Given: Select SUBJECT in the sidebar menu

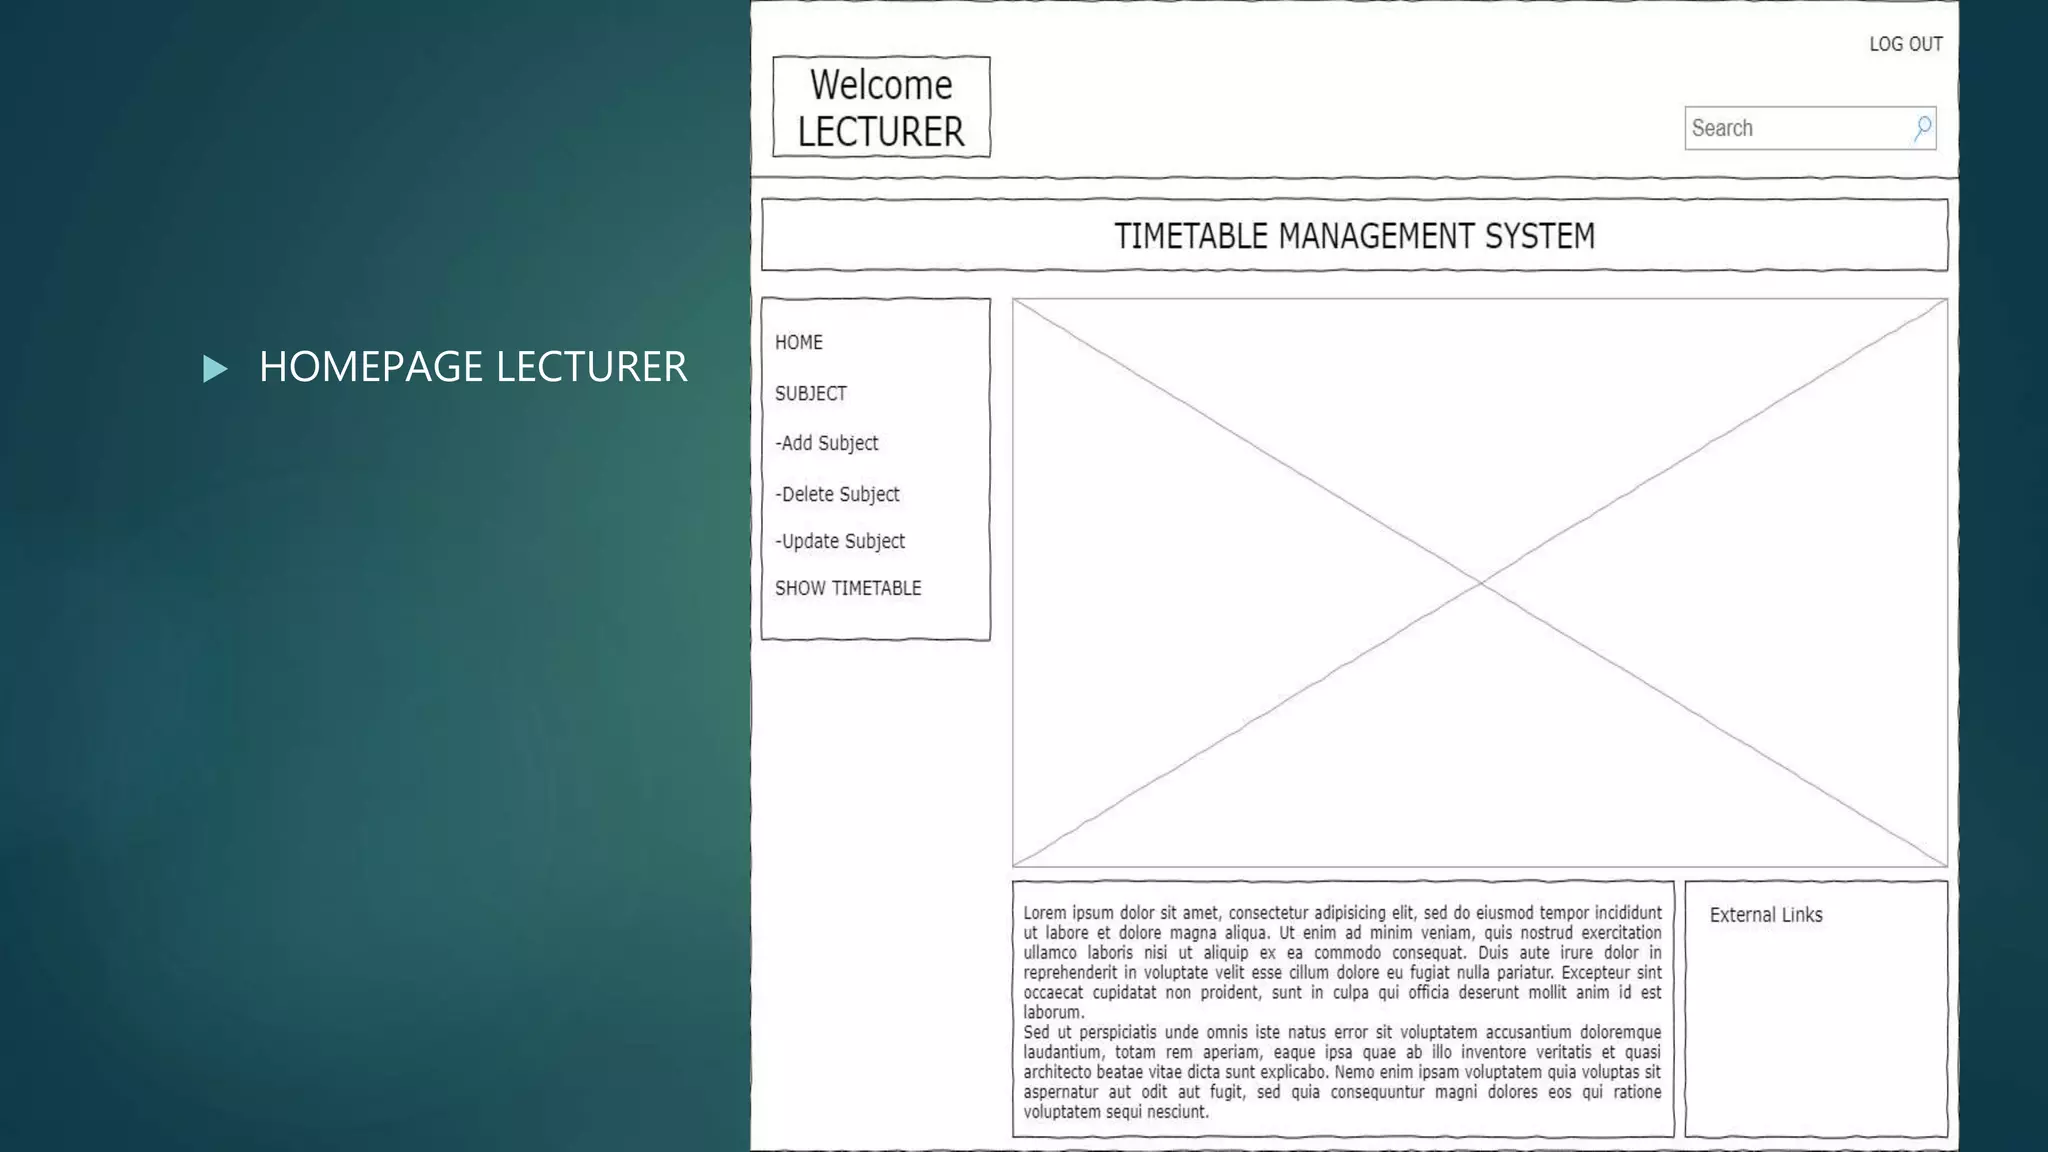Looking at the screenshot, I should [x=811, y=393].
